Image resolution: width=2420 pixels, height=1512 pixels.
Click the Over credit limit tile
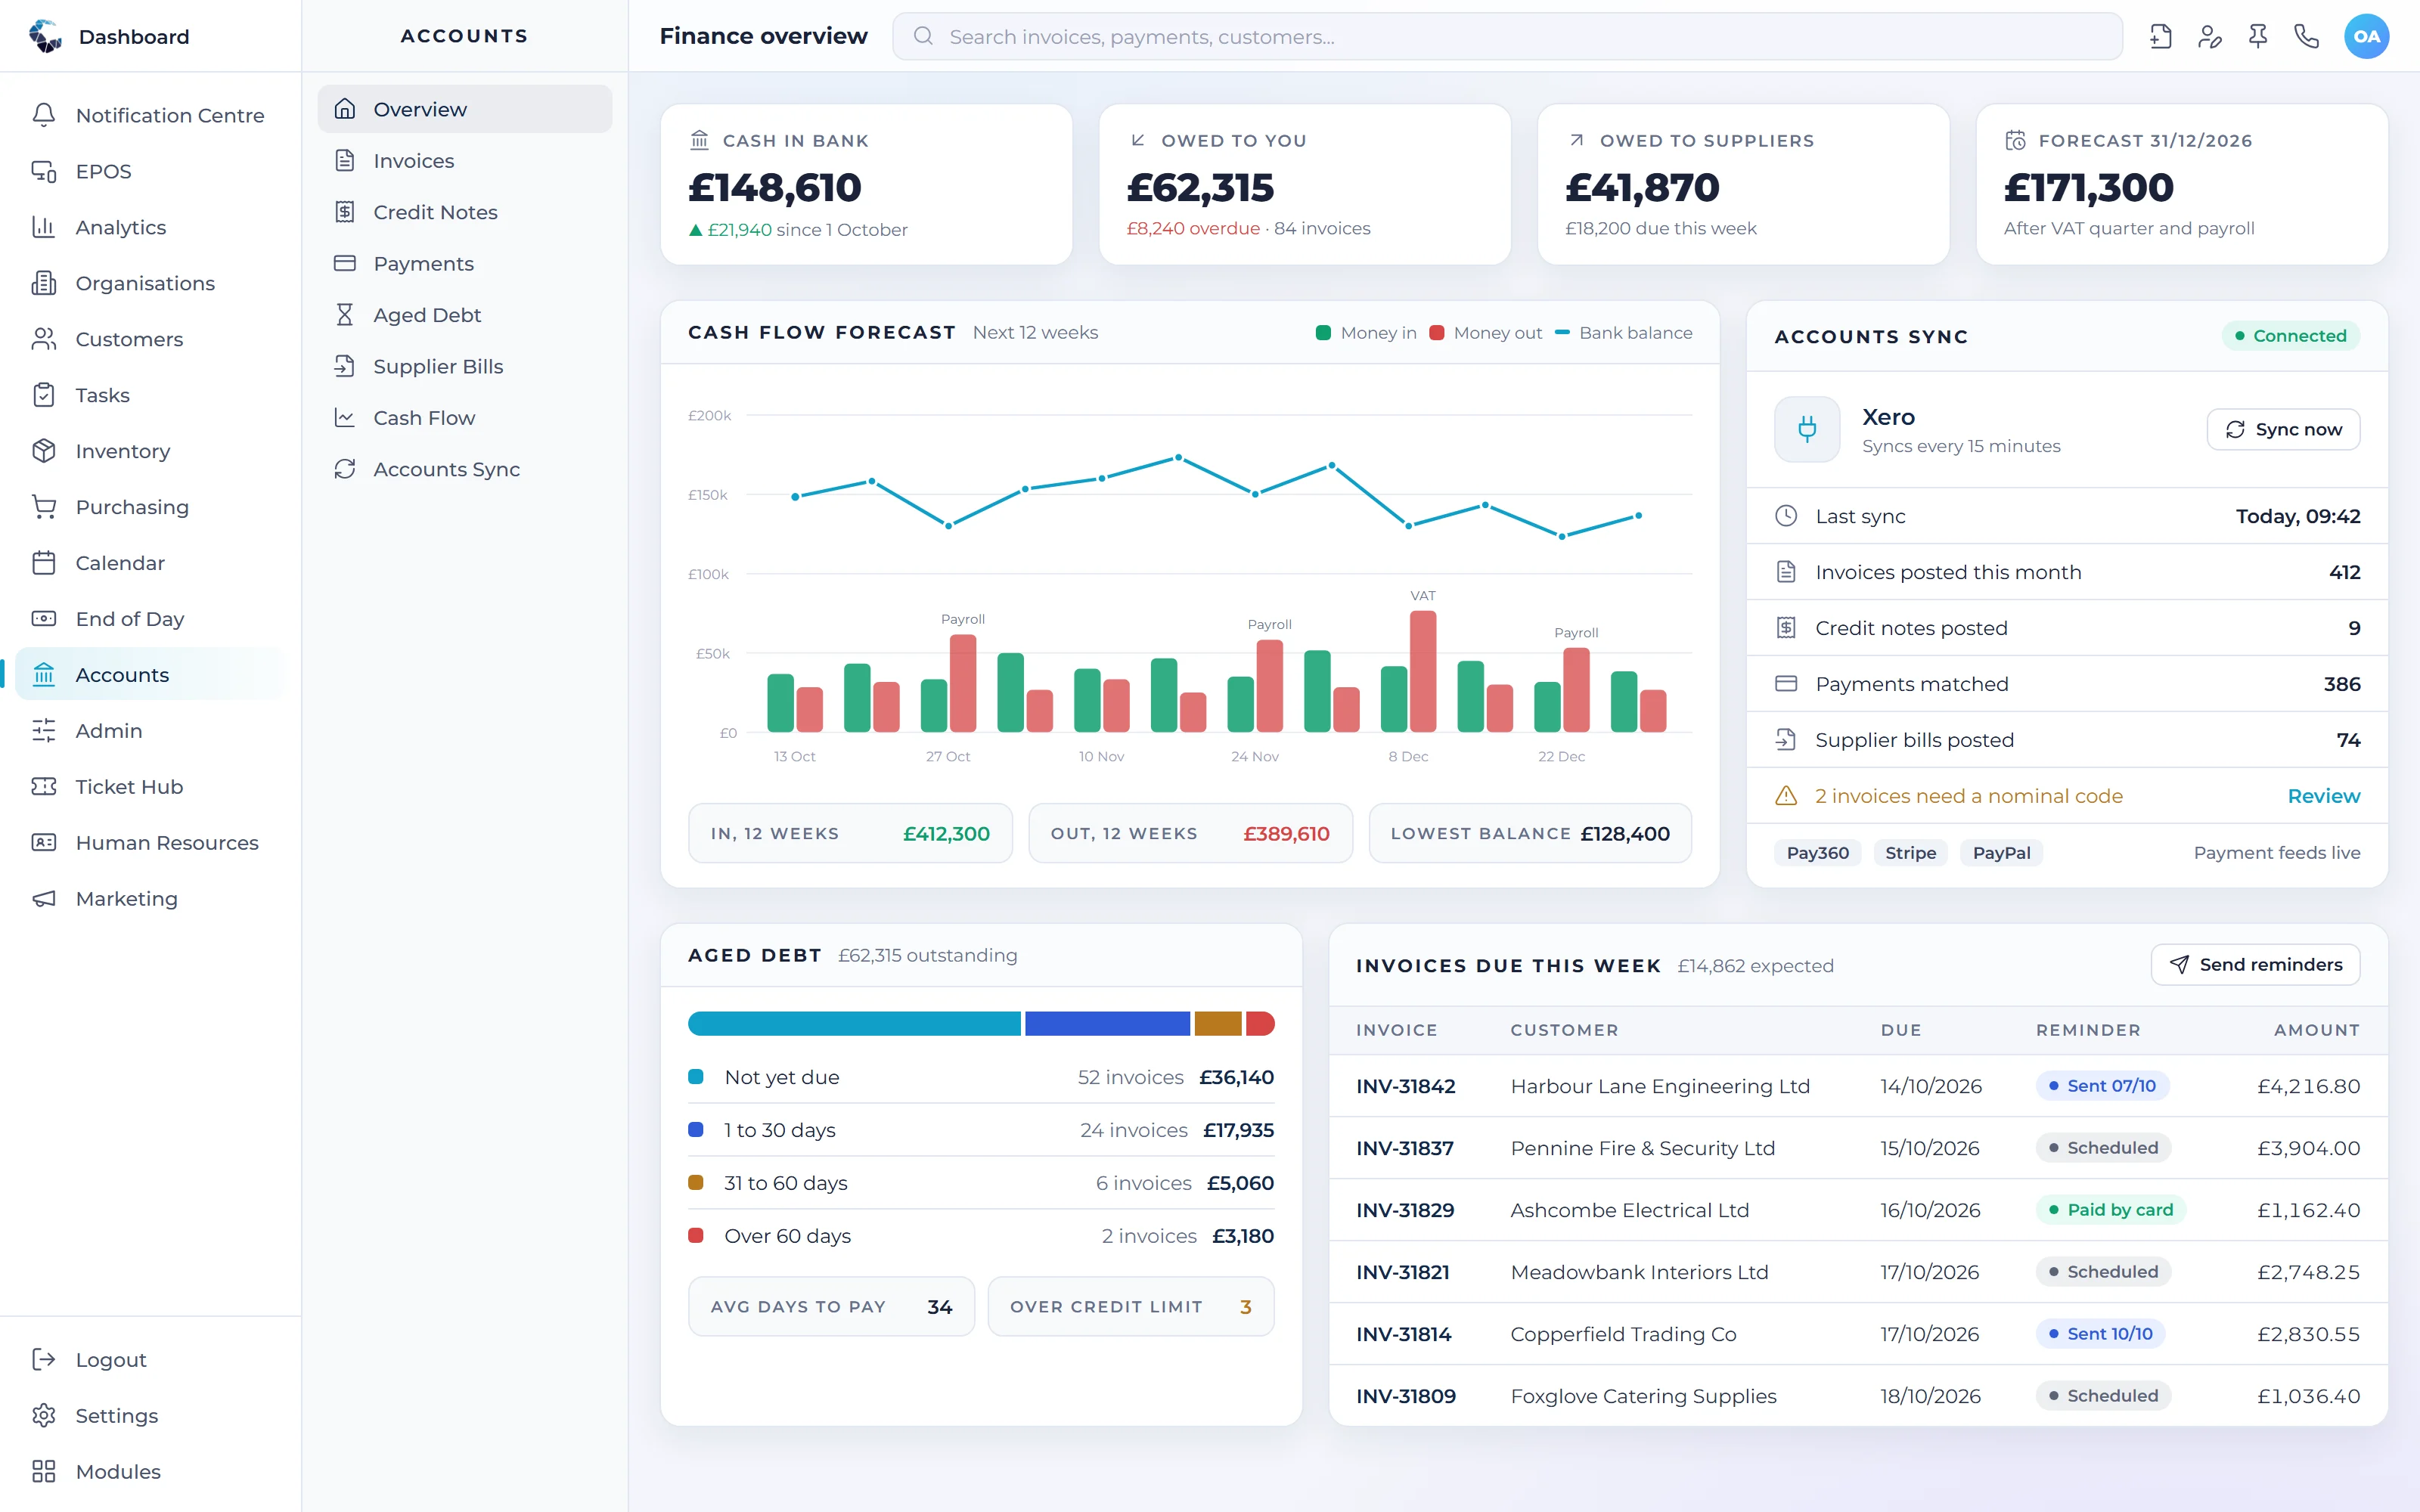coord(1131,1307)
